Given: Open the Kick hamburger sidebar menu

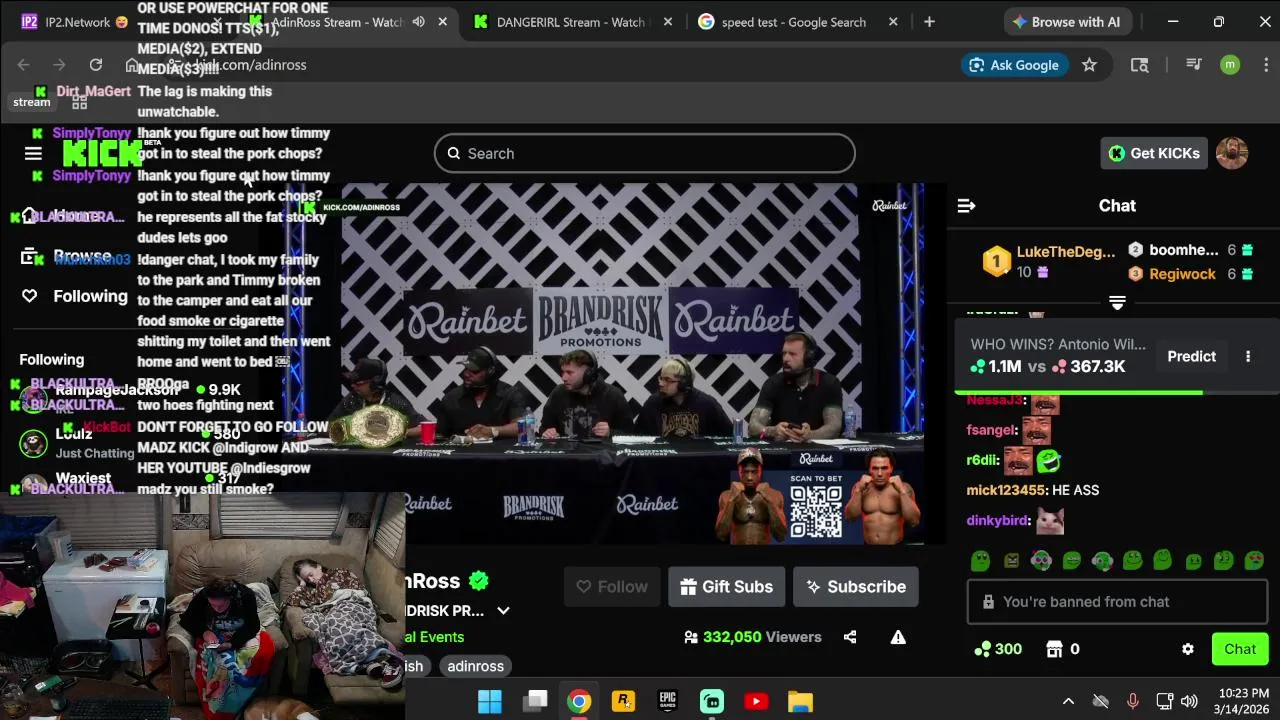Looking at the screenshot, I should click(33, 153).
